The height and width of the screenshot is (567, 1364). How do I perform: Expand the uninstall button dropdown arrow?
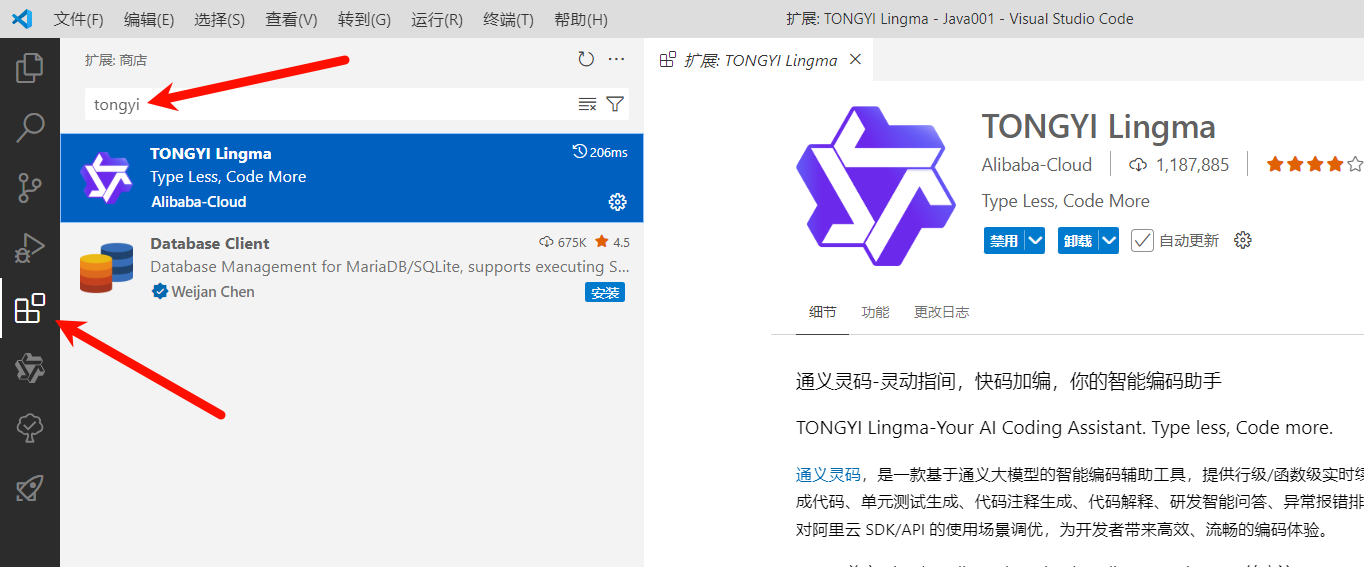coord(1108,240)
